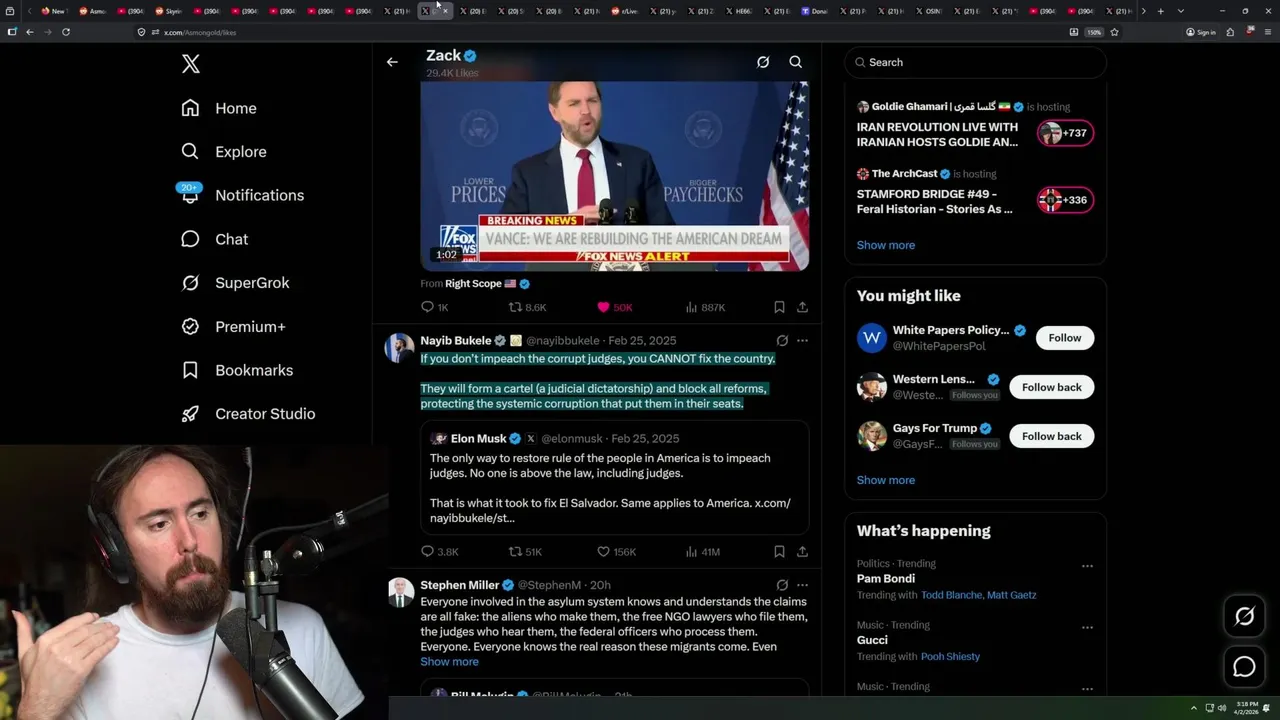The width and height of the screenshot is (1280, 720).
Task: Repost the Vance video post (8.6K)
Action: (x=528, y=307)
